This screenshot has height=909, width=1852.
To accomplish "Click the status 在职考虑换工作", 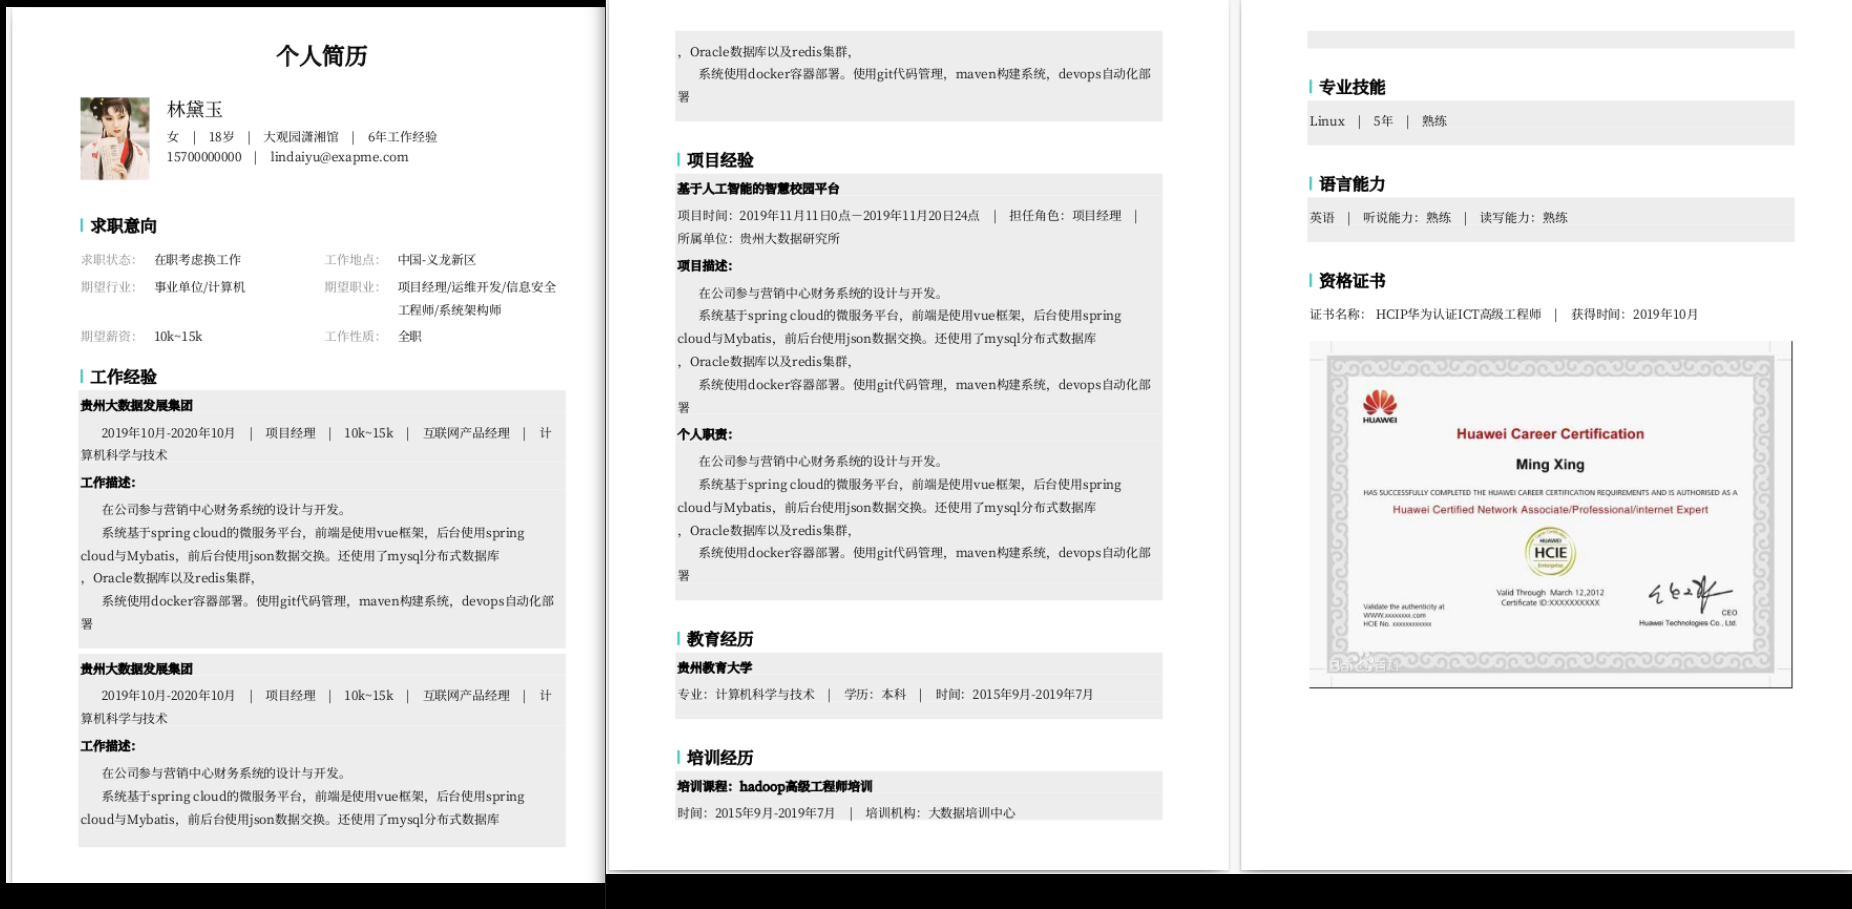I will coord(197,260).
